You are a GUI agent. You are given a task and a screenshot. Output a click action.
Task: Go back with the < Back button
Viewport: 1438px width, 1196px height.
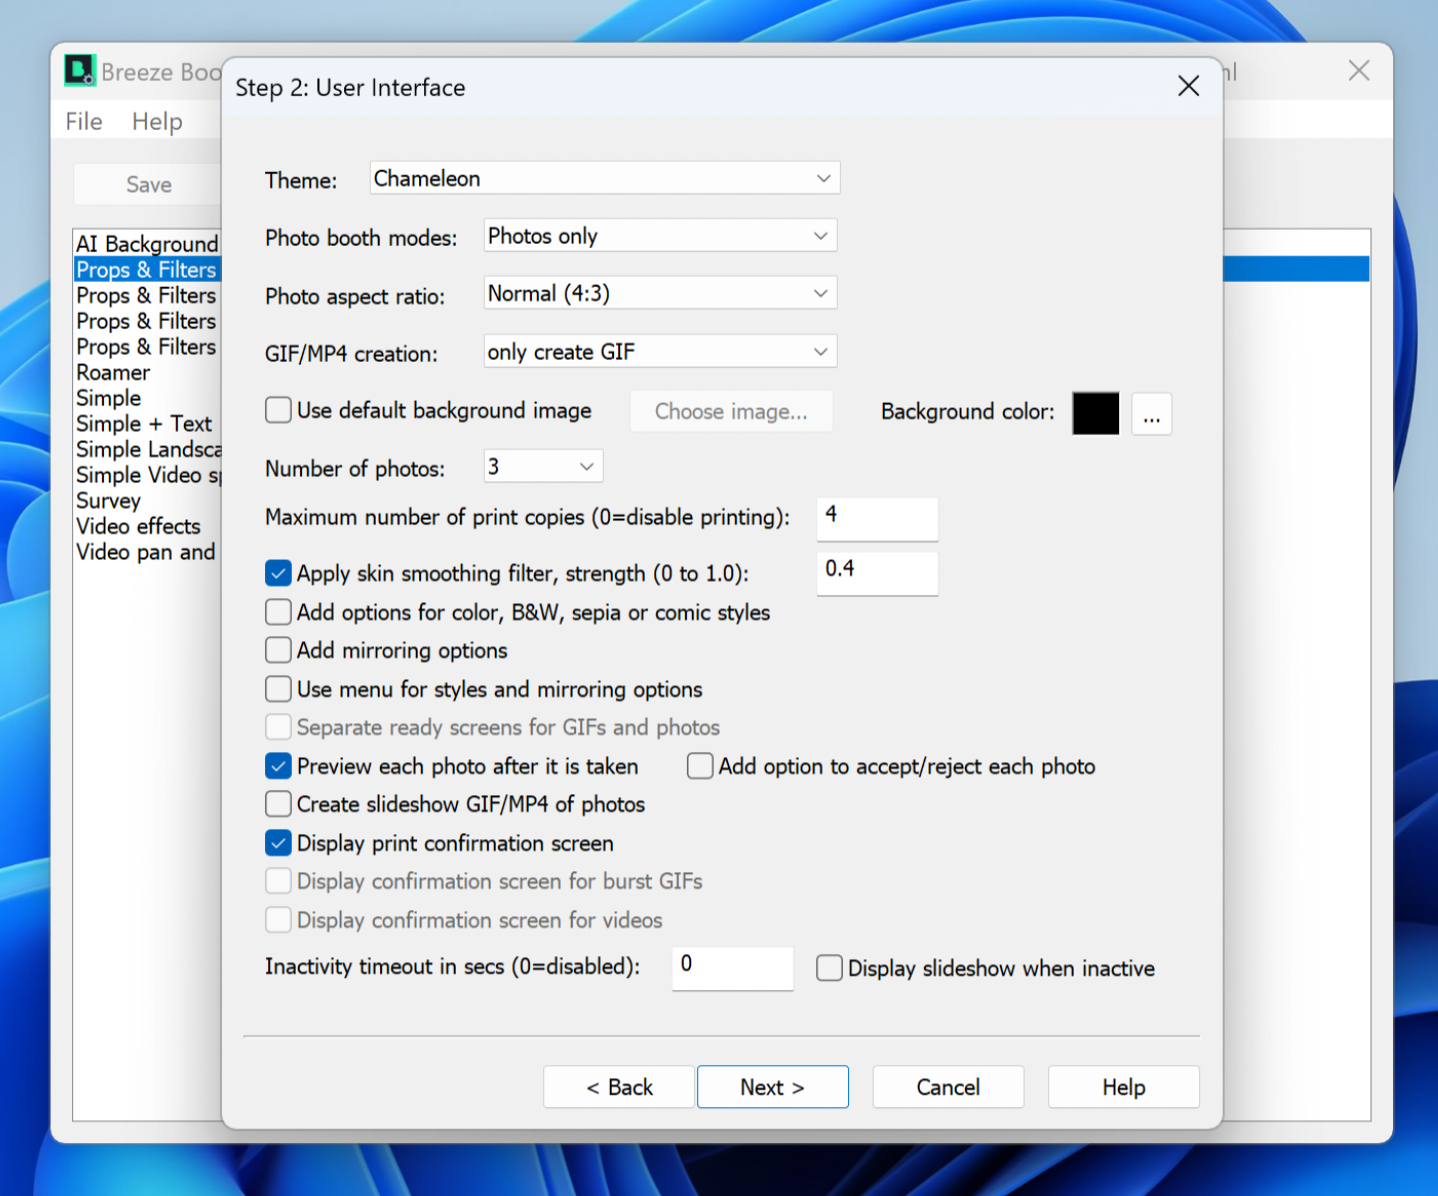point(619,1087)
